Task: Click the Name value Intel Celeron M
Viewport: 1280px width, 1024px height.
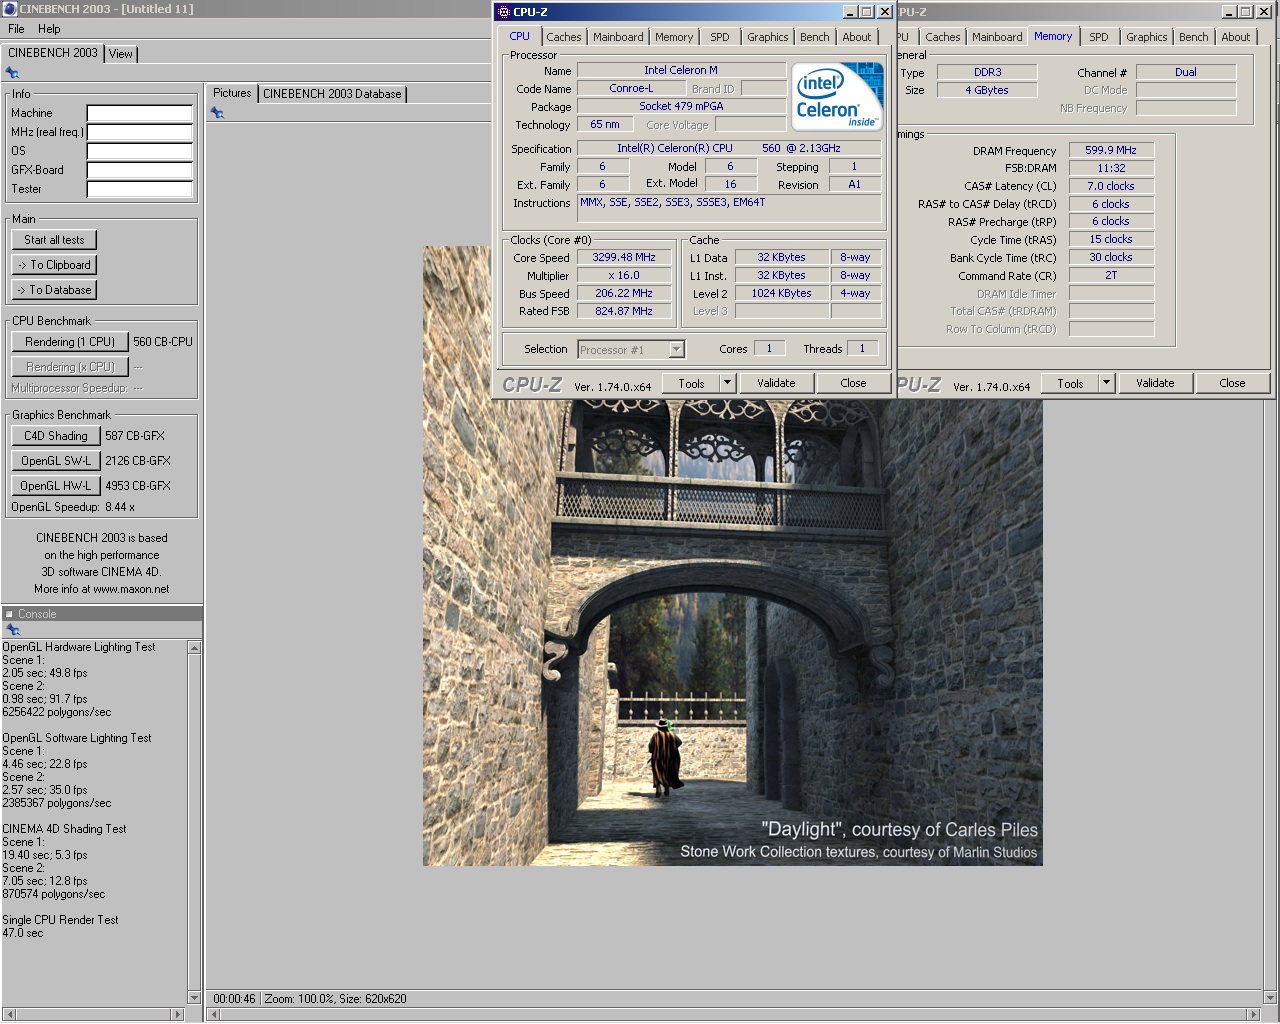Action: [681, 70]
